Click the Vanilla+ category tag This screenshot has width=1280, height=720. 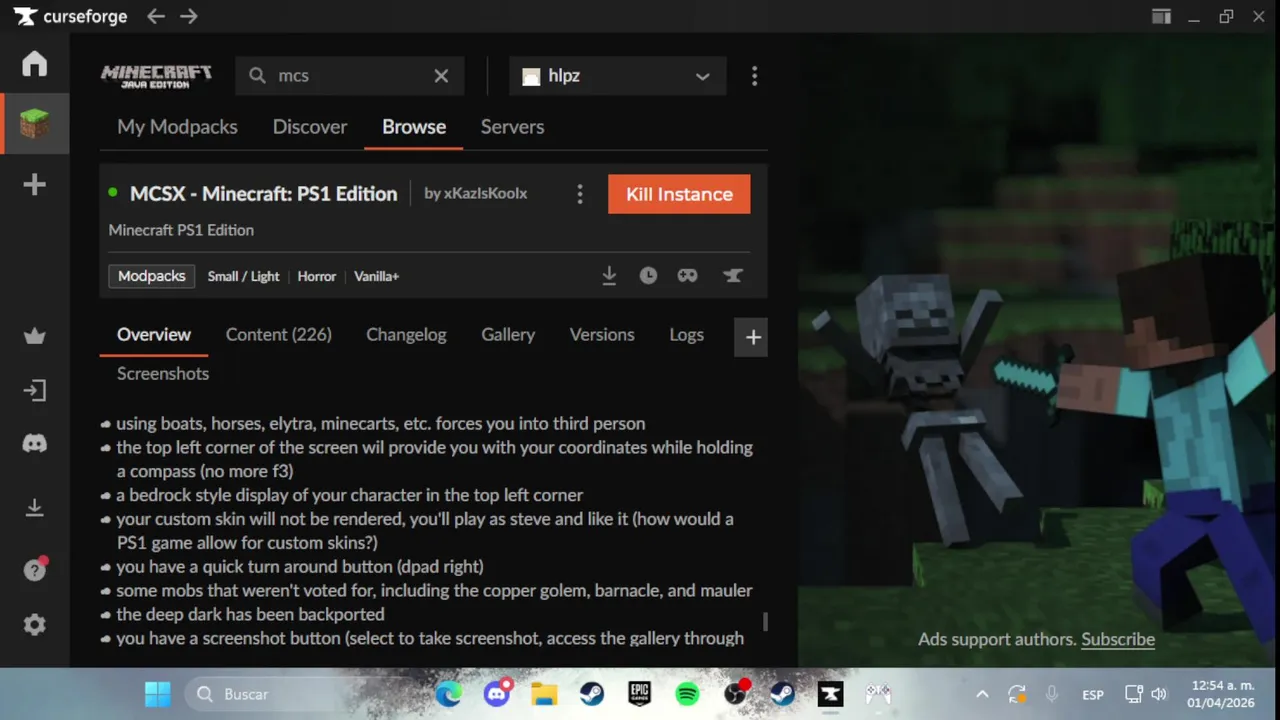[377, 276]
